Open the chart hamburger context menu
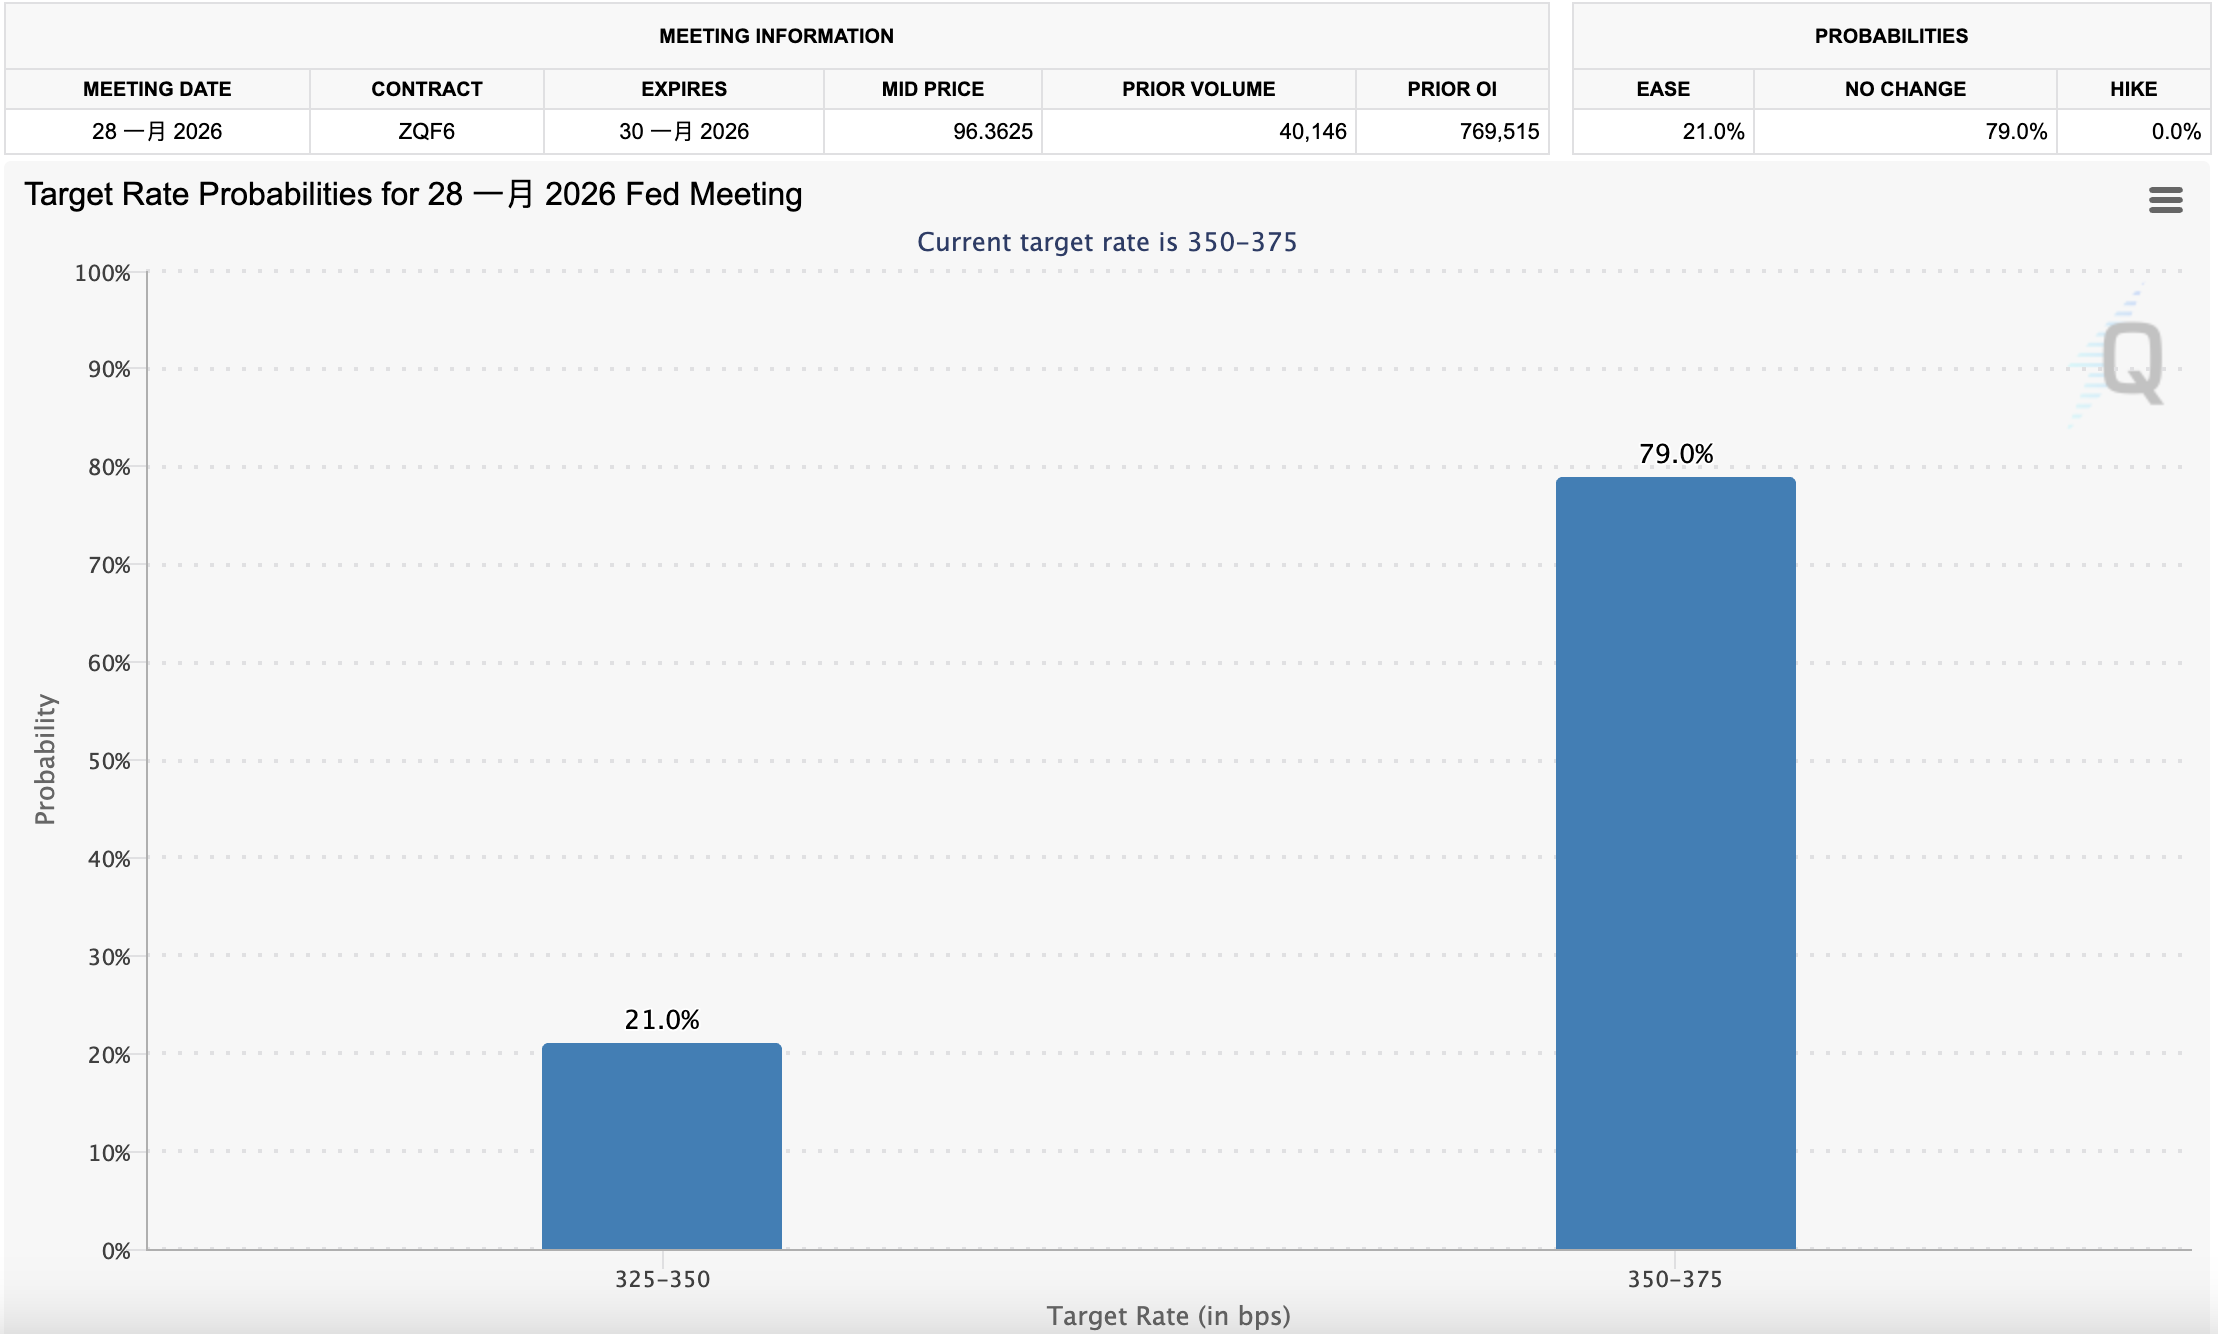 pos(2165,200)
